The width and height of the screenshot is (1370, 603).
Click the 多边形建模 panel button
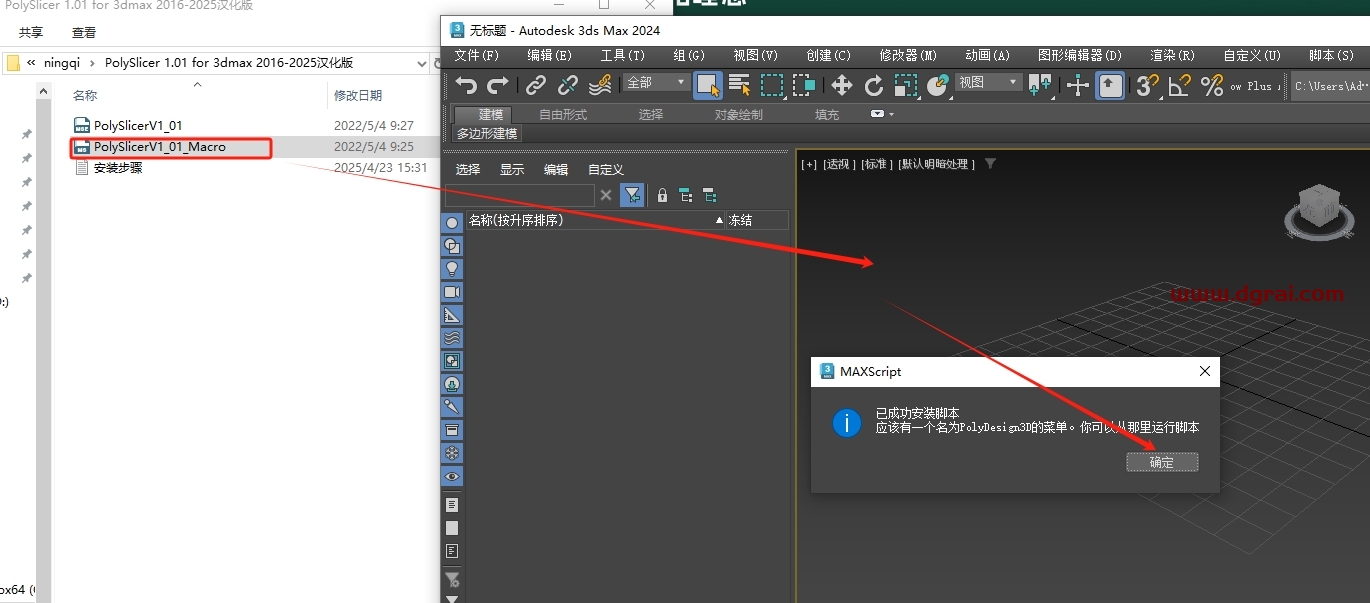487,133
